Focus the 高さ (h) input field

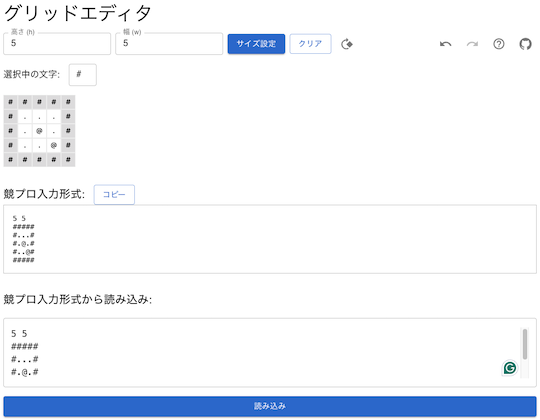click(57, 44)
